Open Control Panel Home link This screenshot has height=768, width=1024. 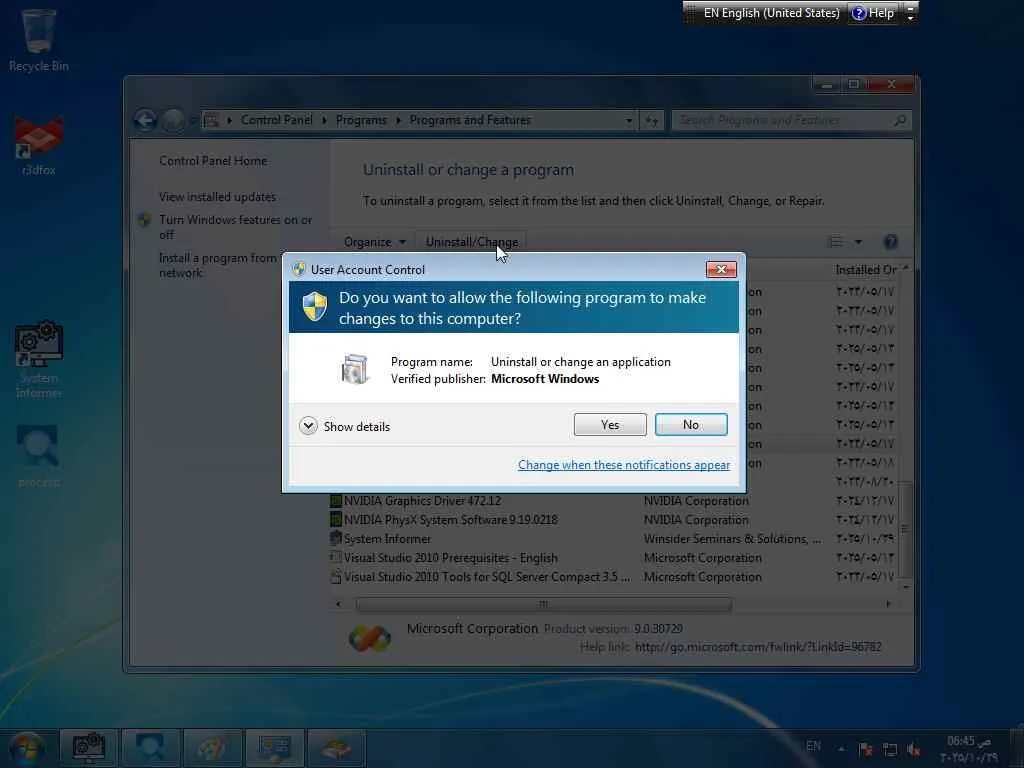click(x=213, y=161)
